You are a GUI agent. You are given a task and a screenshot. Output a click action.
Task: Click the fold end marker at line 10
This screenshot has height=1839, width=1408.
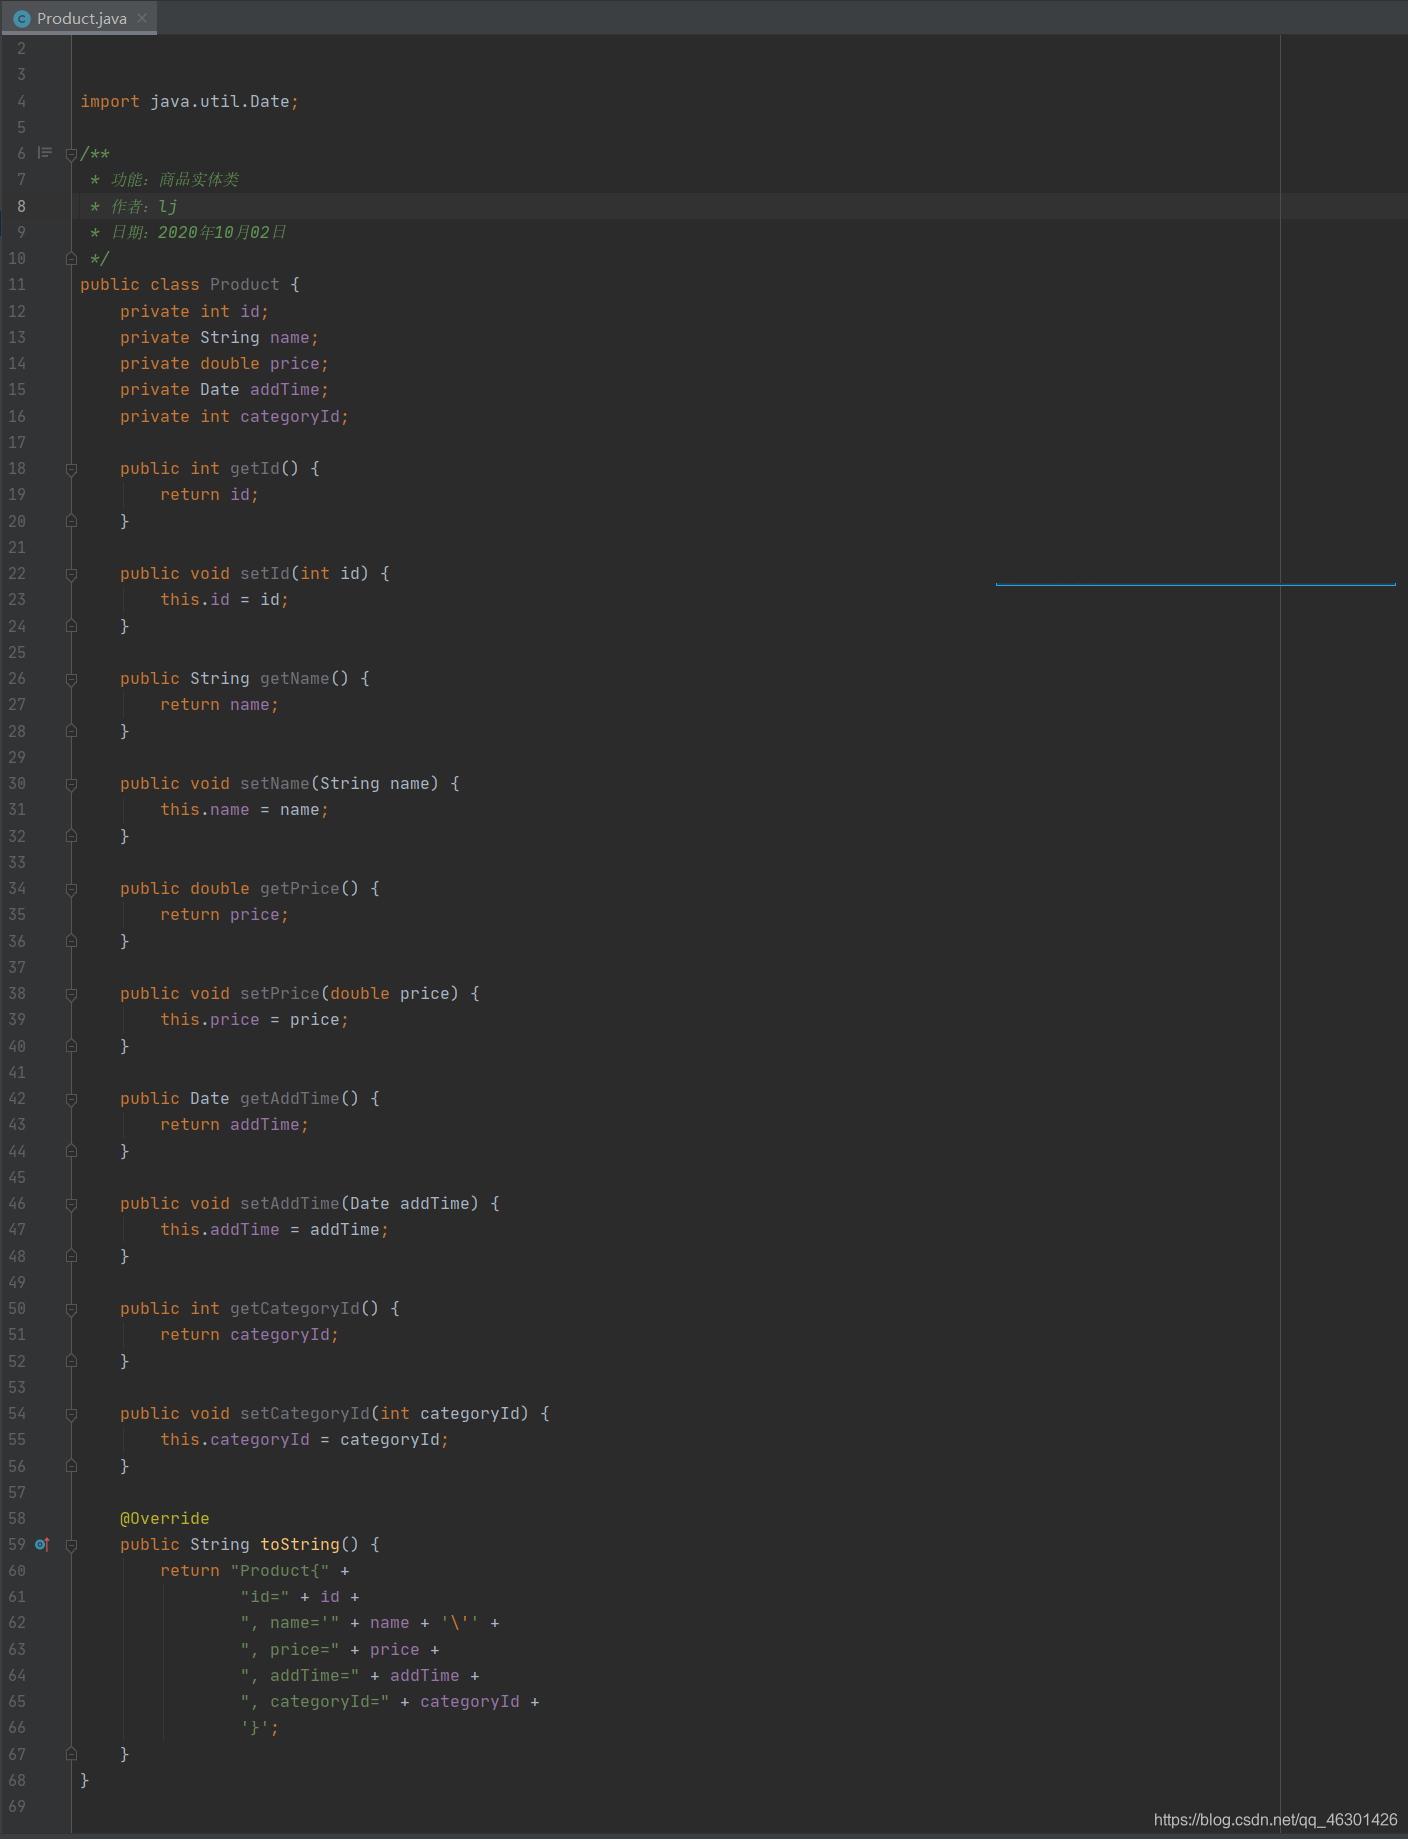71,258
